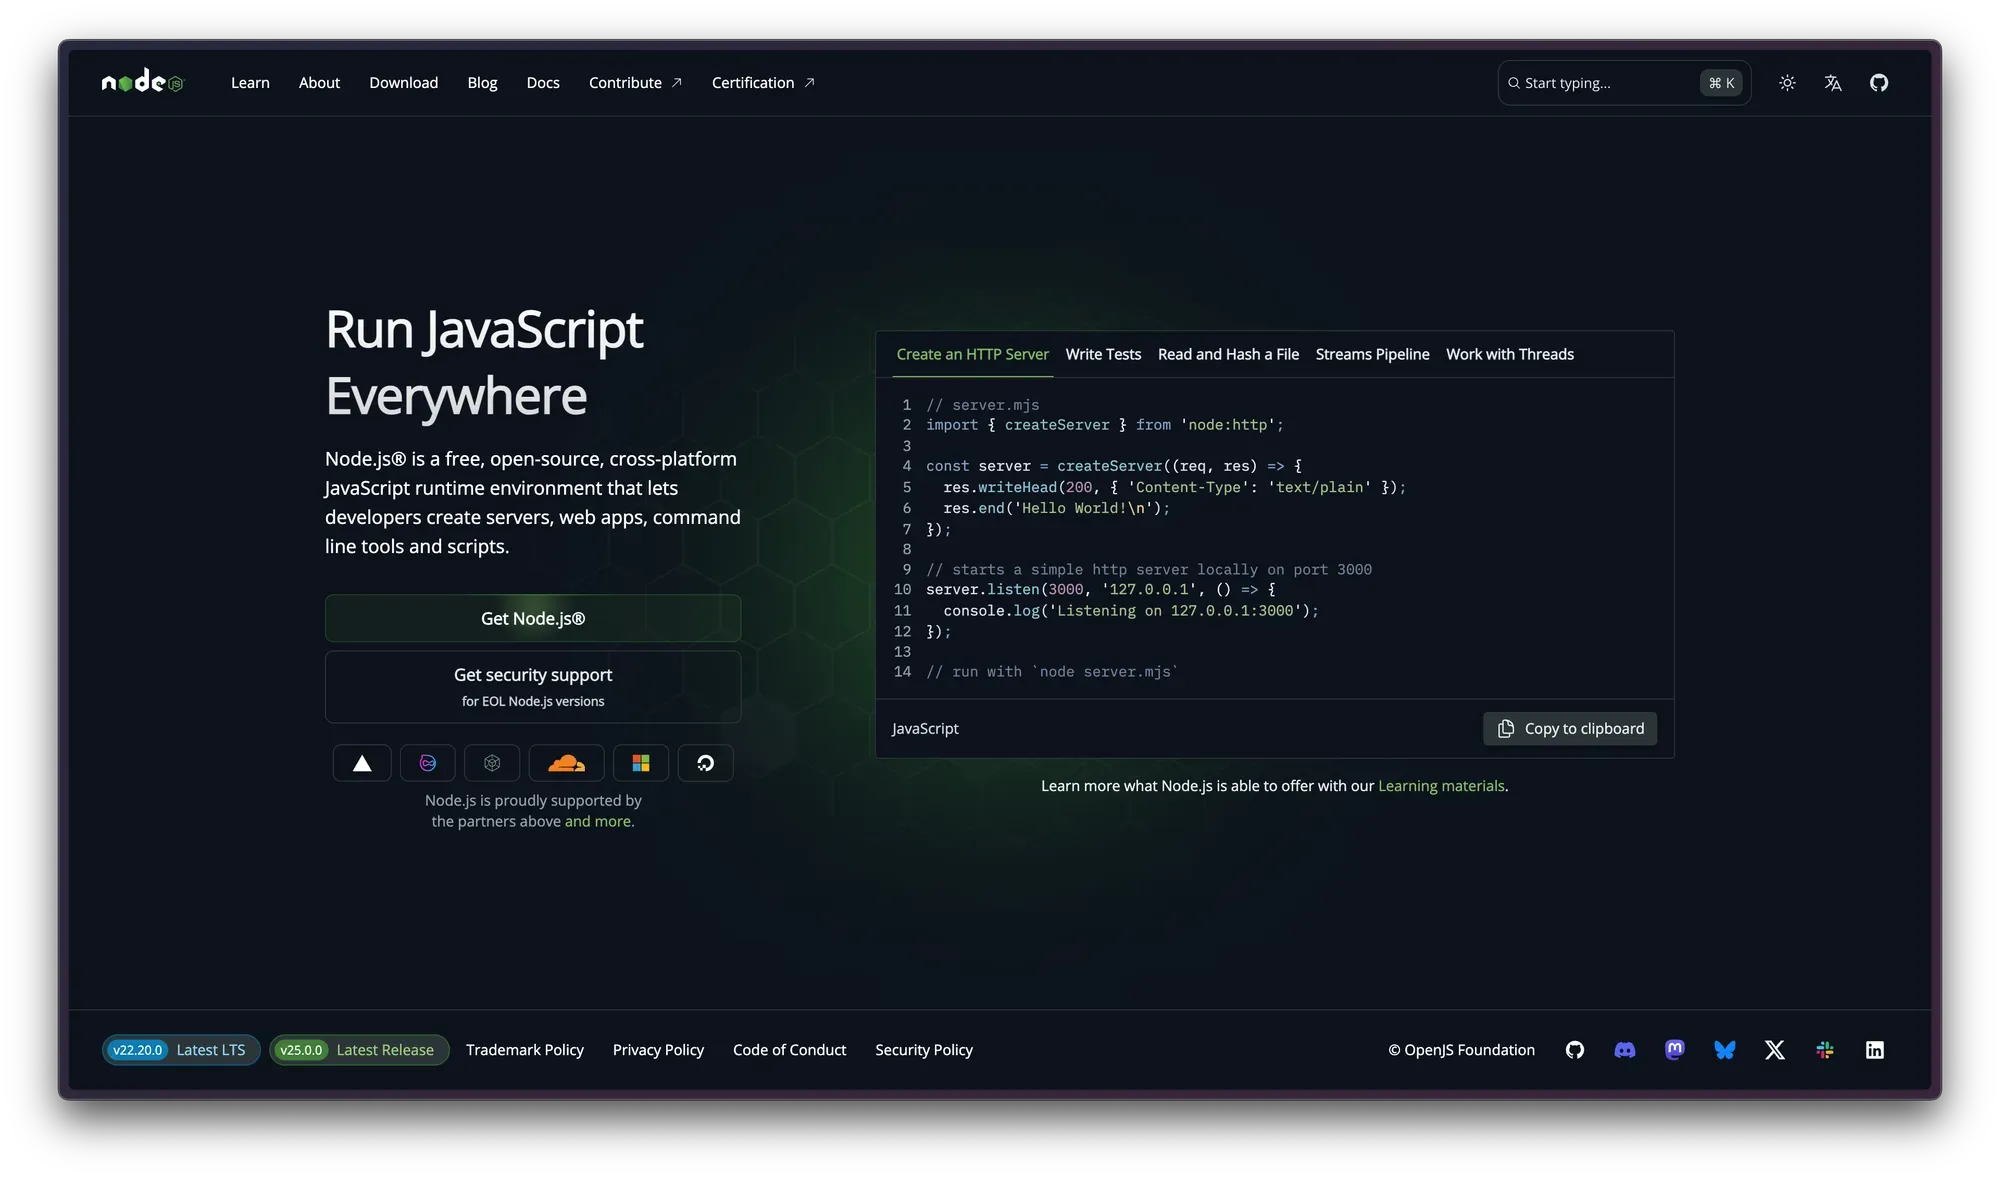
Task: Click the Node.js logo to return home
Action: [x=141, y=81]
